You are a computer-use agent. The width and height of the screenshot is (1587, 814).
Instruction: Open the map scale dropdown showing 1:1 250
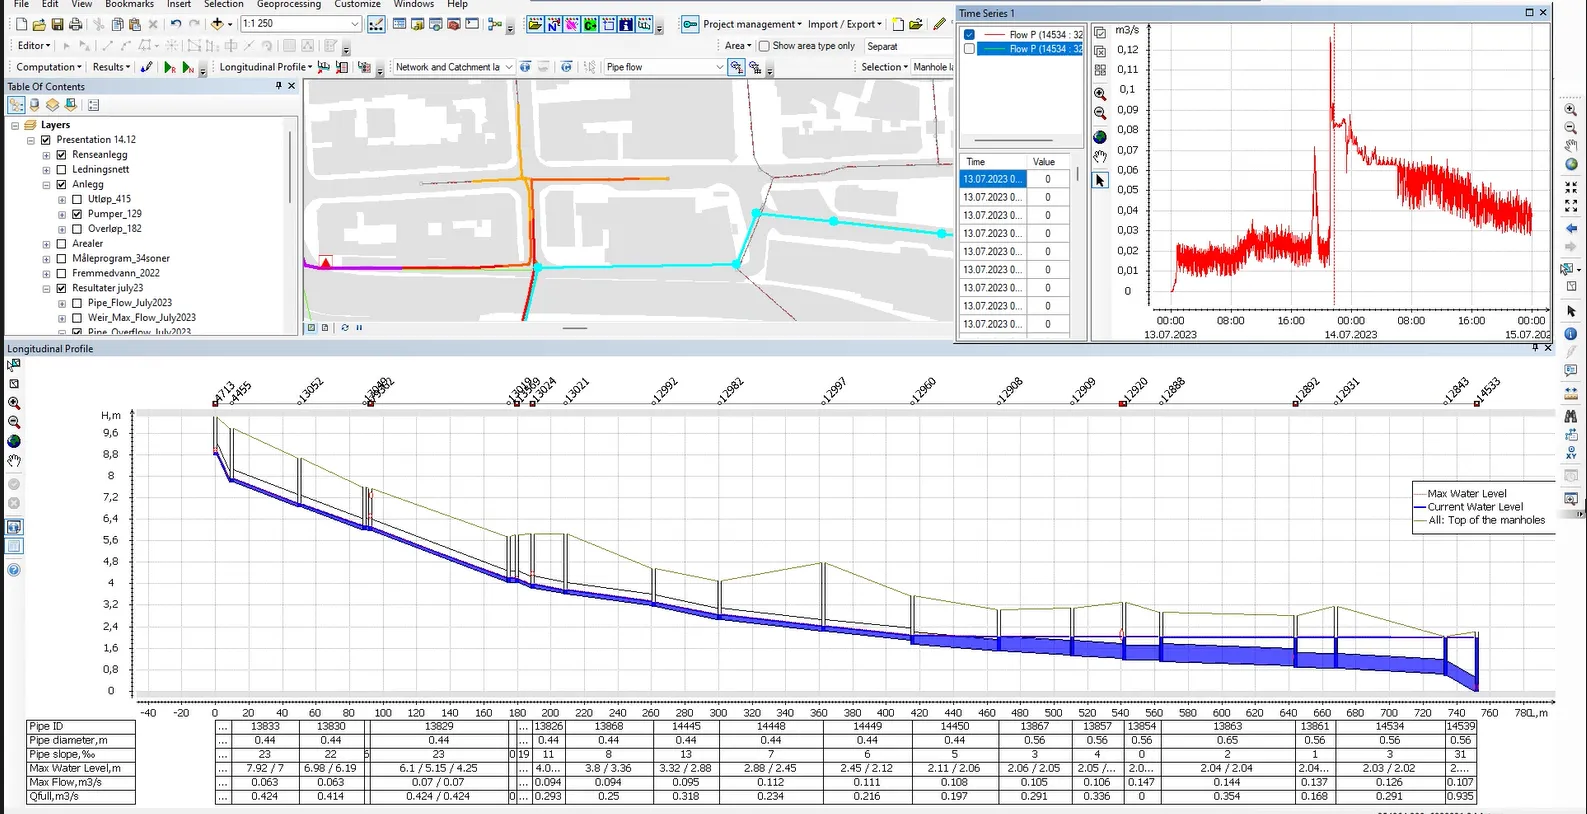pos(354,24)
